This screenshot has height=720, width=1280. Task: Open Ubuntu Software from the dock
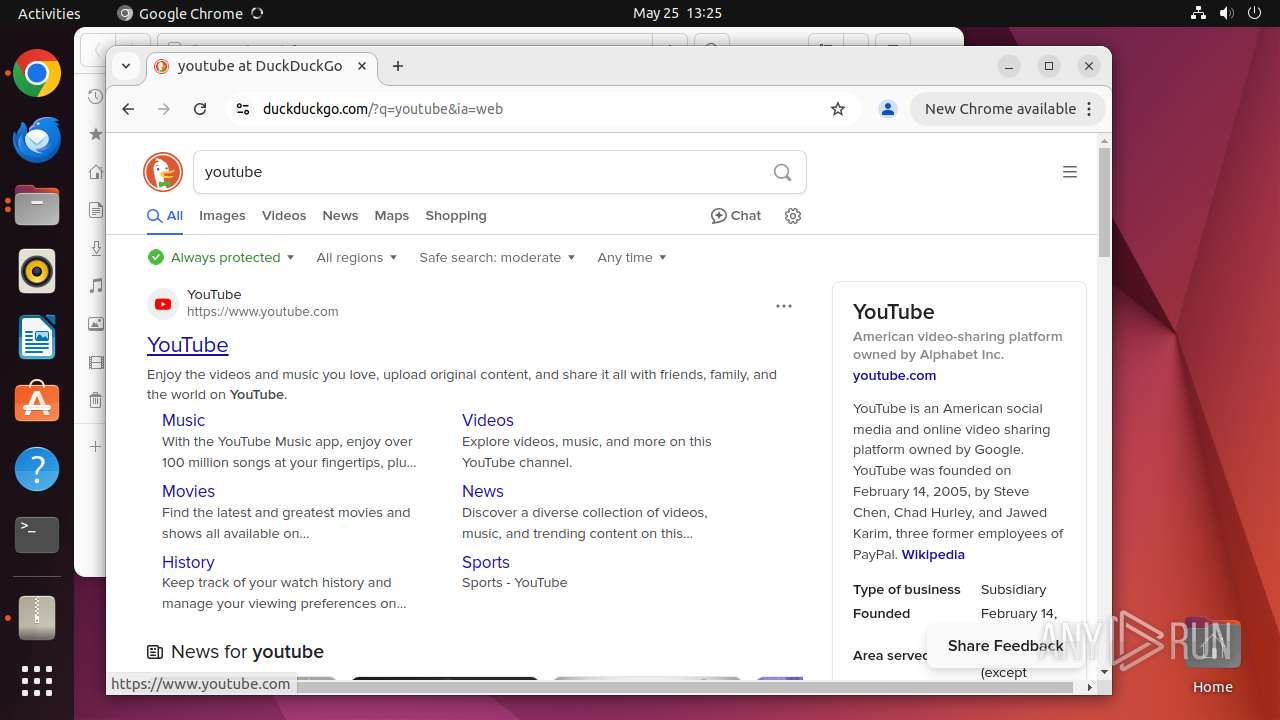37,403
